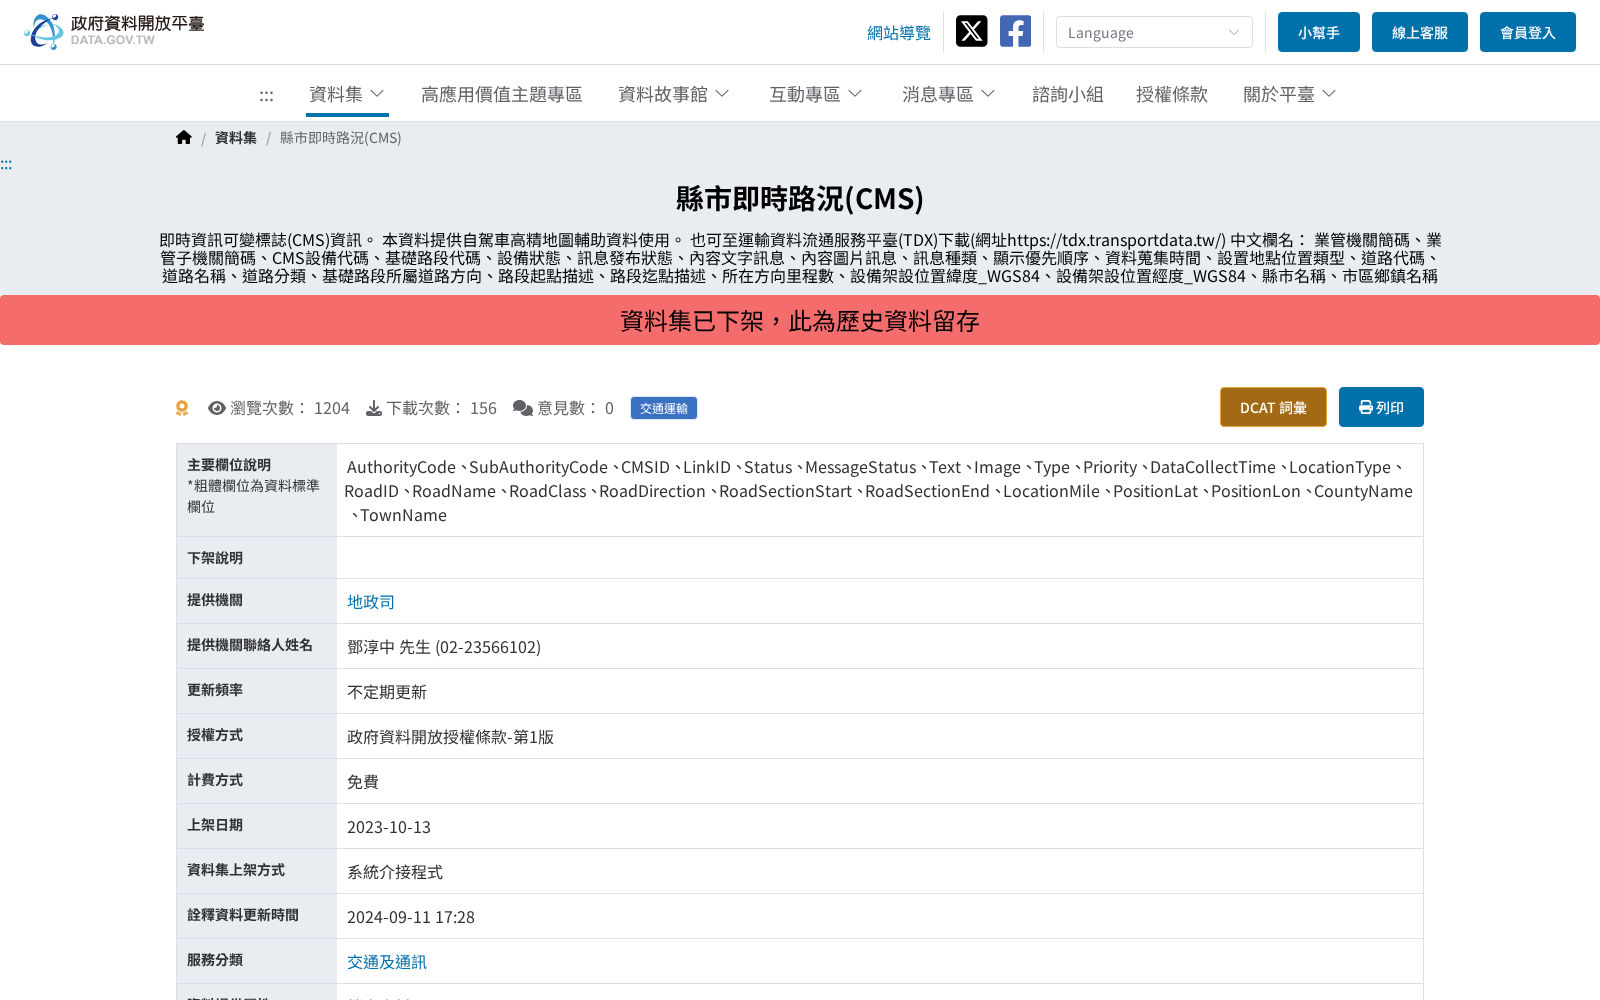
Task: Click the contact 鄧淳中 先生 (02-23566102)
Action: click(444, 647)
